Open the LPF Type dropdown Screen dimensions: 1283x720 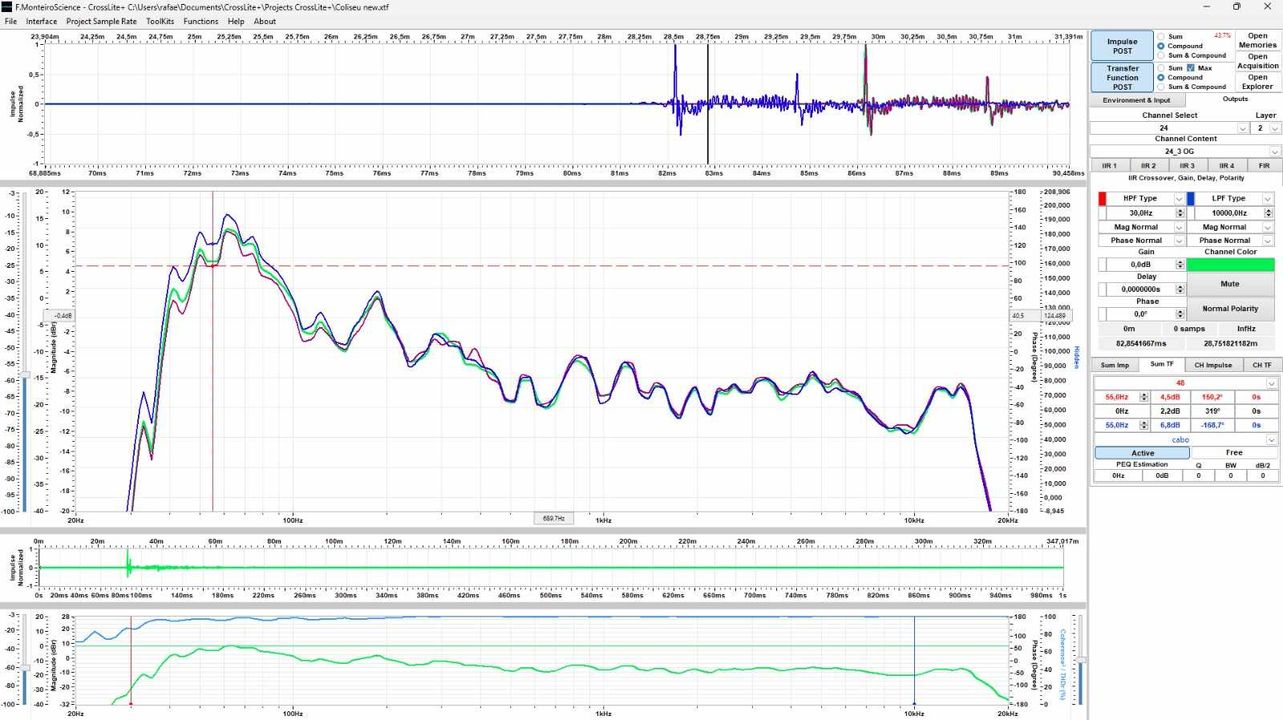(x=1235, y=199)
